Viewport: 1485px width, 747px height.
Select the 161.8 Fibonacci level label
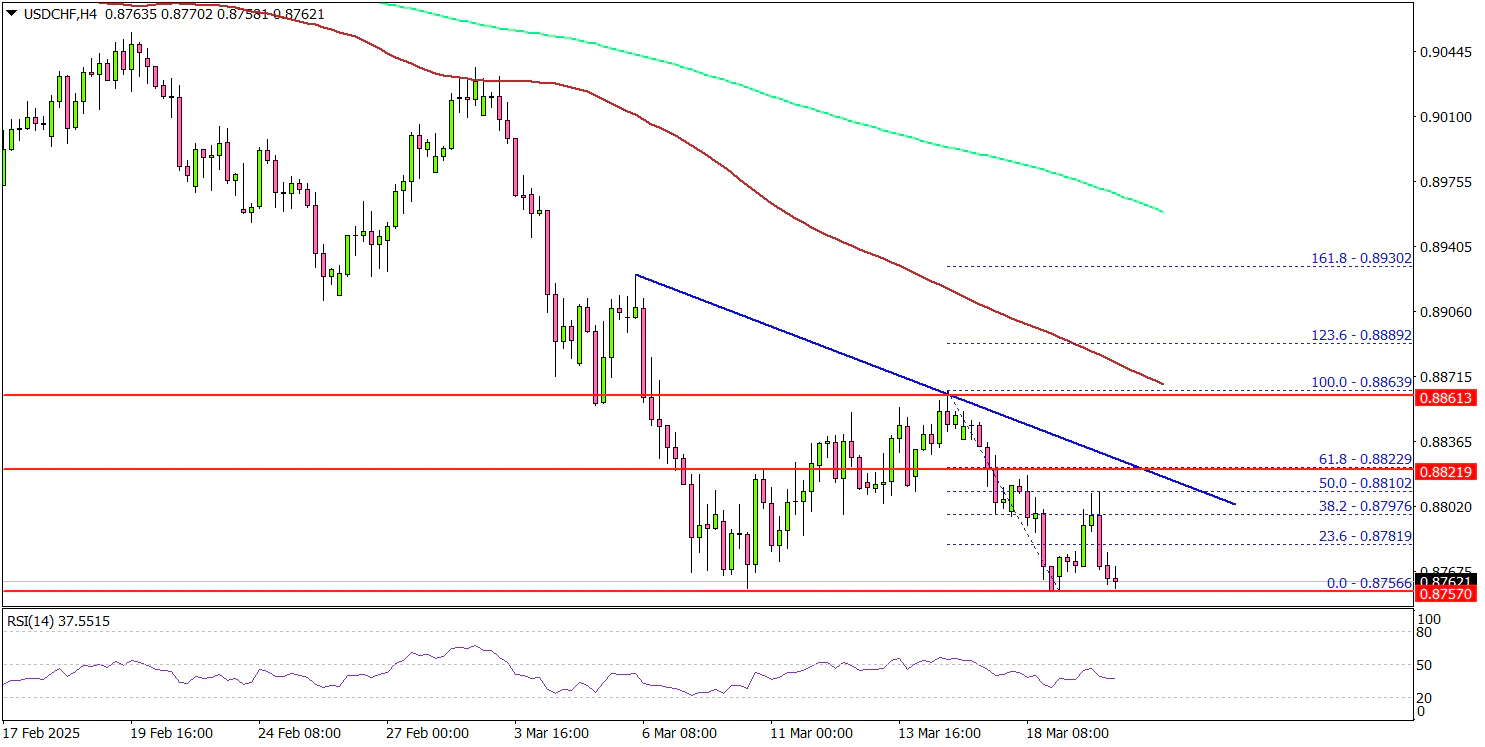pyautogui.click(x=1361, y=258)
